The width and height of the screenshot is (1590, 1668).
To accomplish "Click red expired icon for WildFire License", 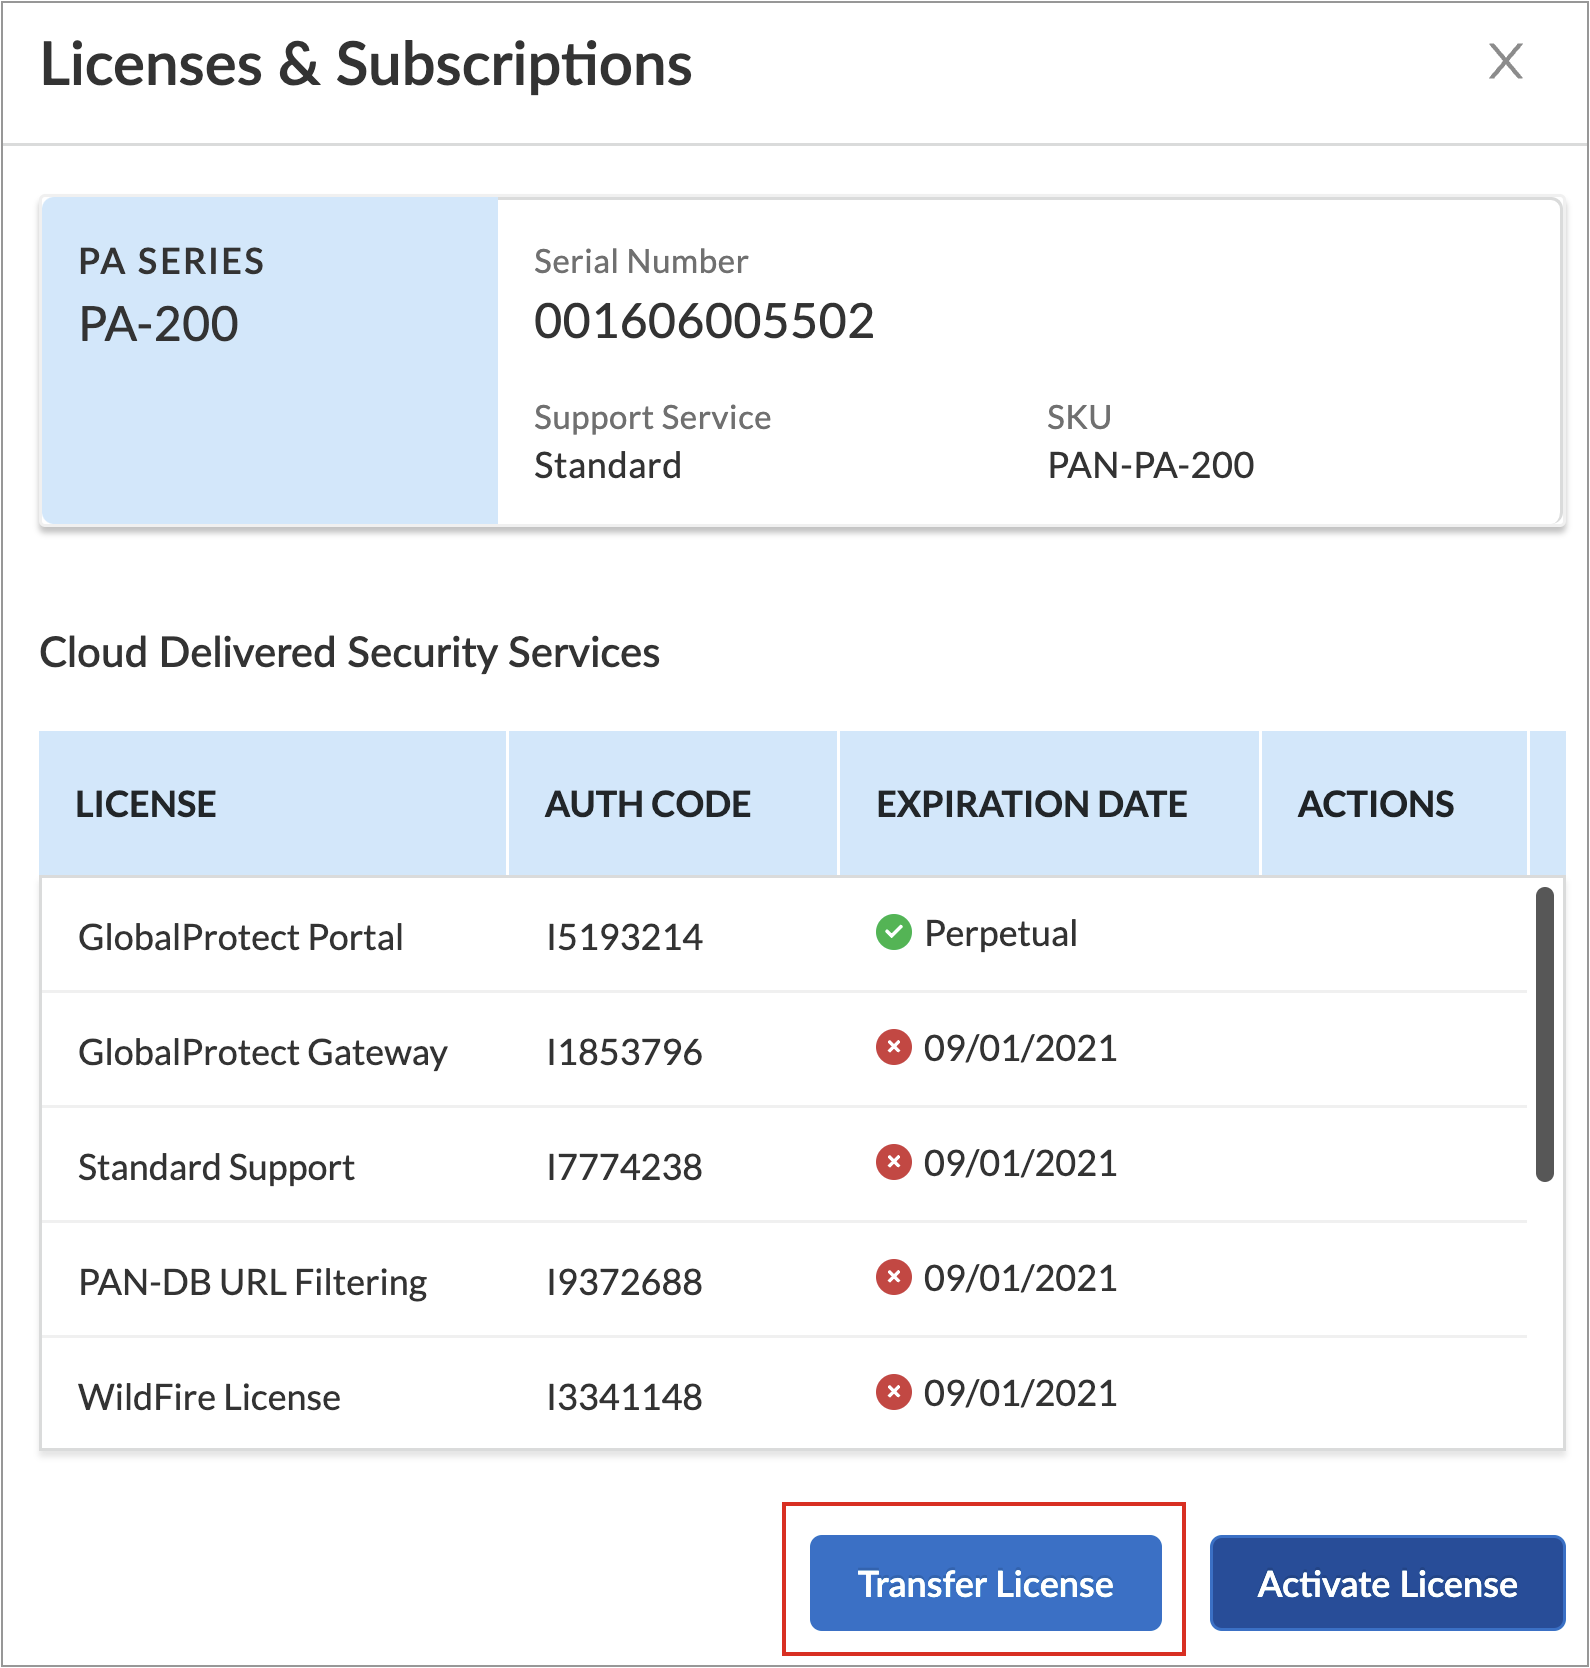I will [x=893, y=1393].
